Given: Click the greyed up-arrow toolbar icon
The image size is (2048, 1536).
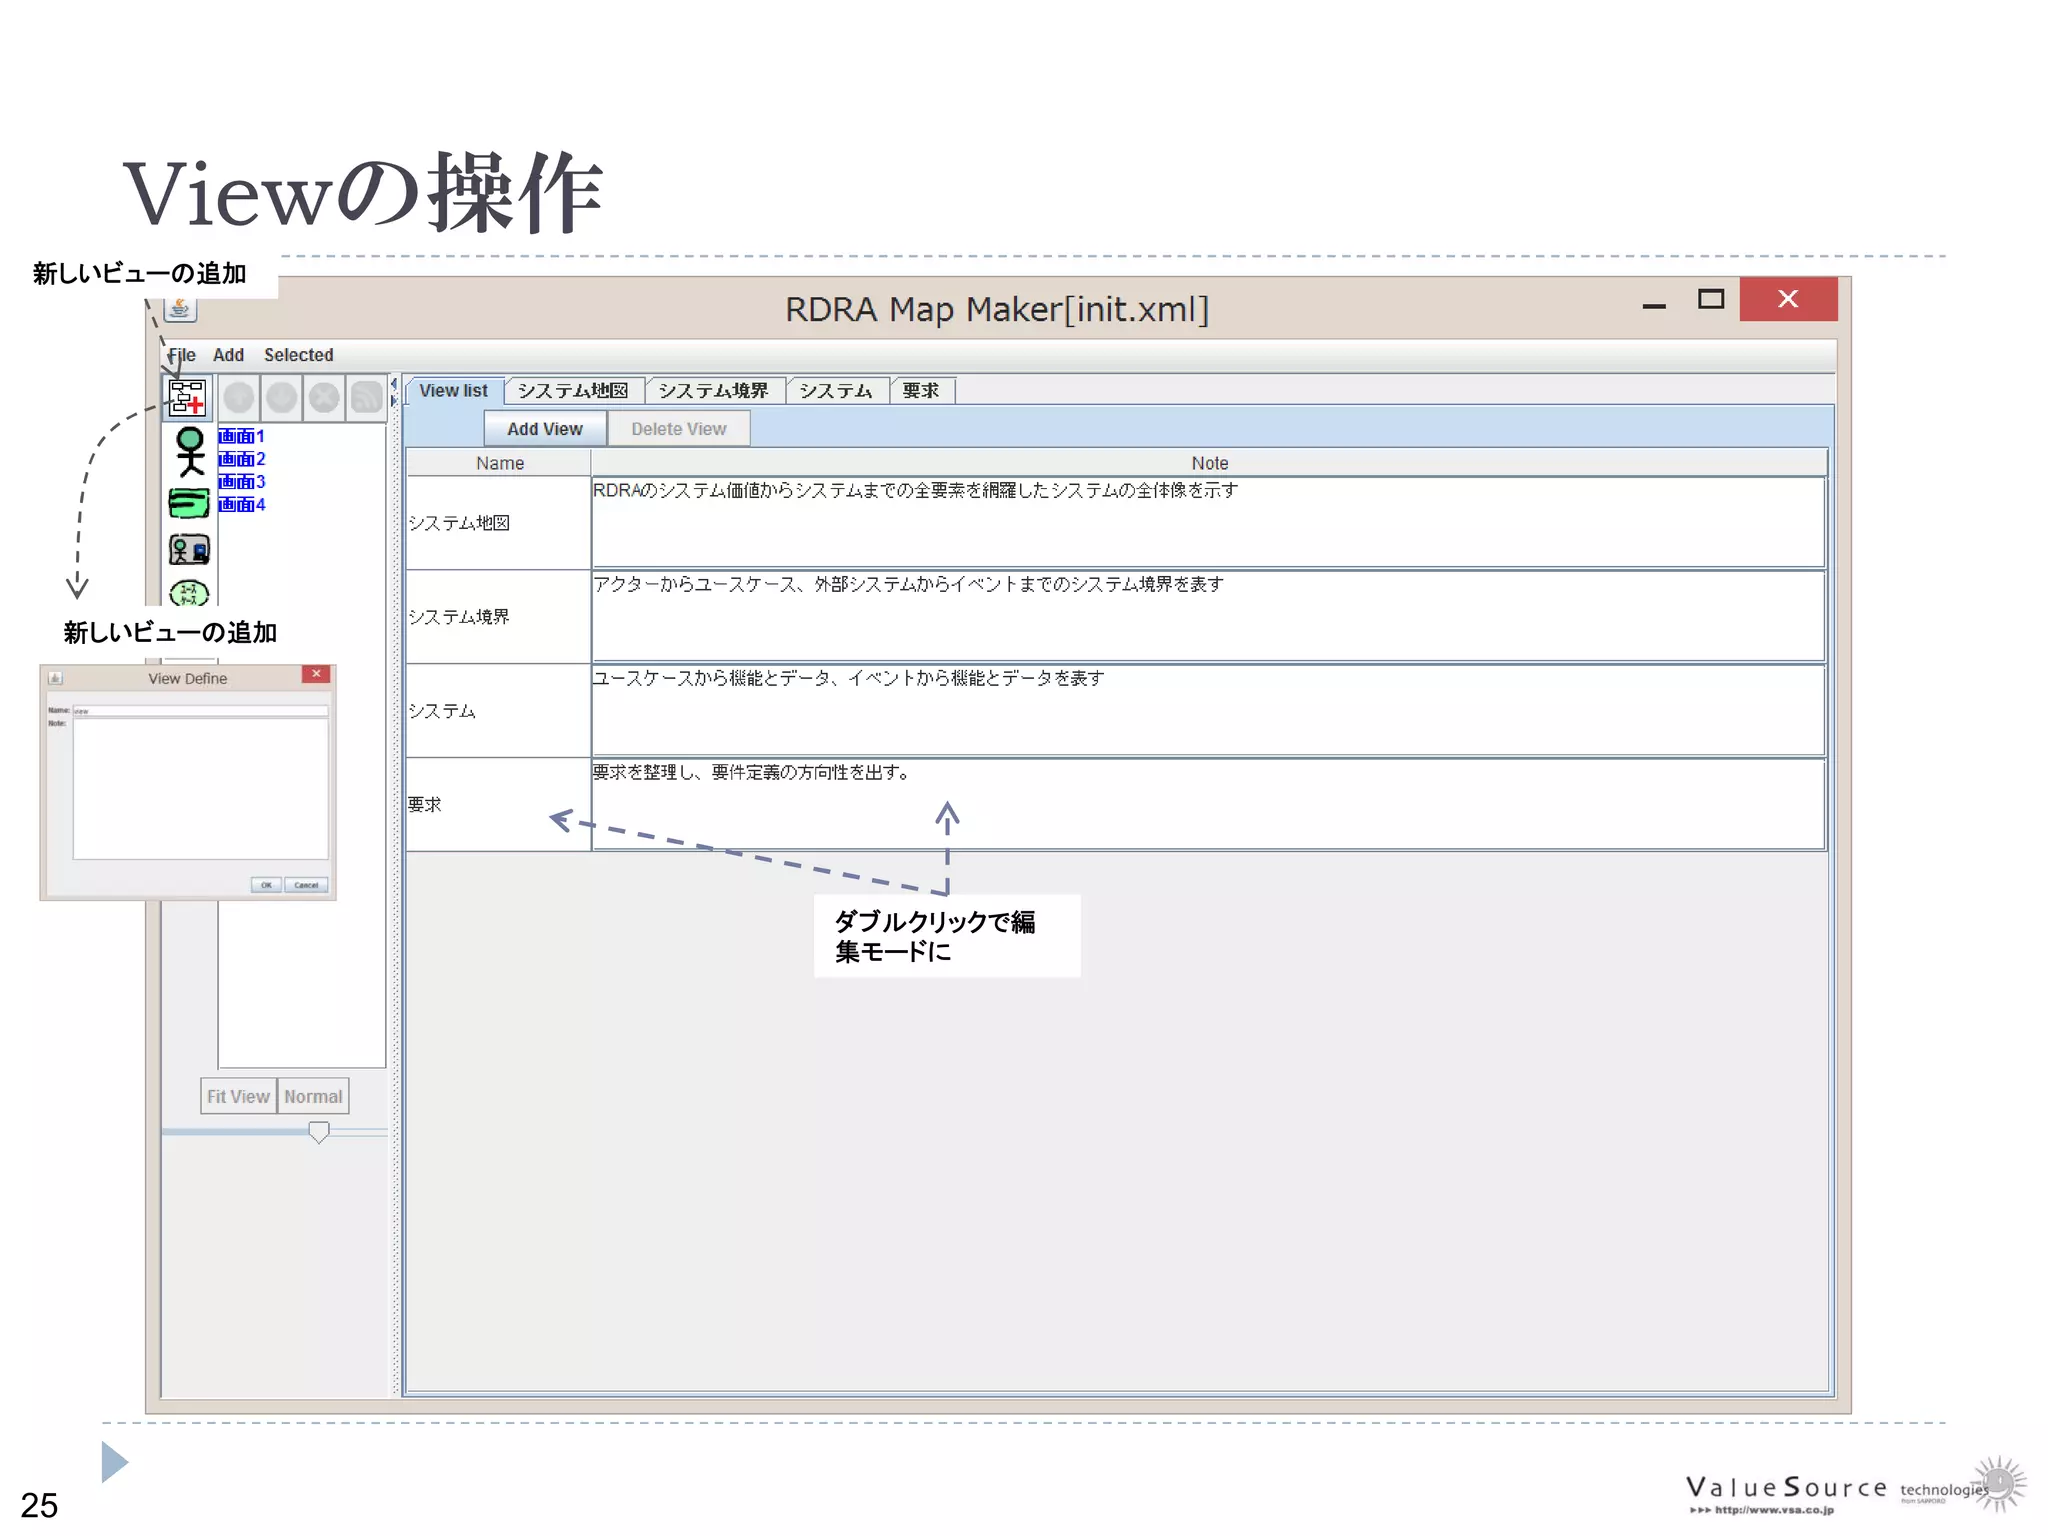Looking at the screenshot, I should (x=239, y=398).
